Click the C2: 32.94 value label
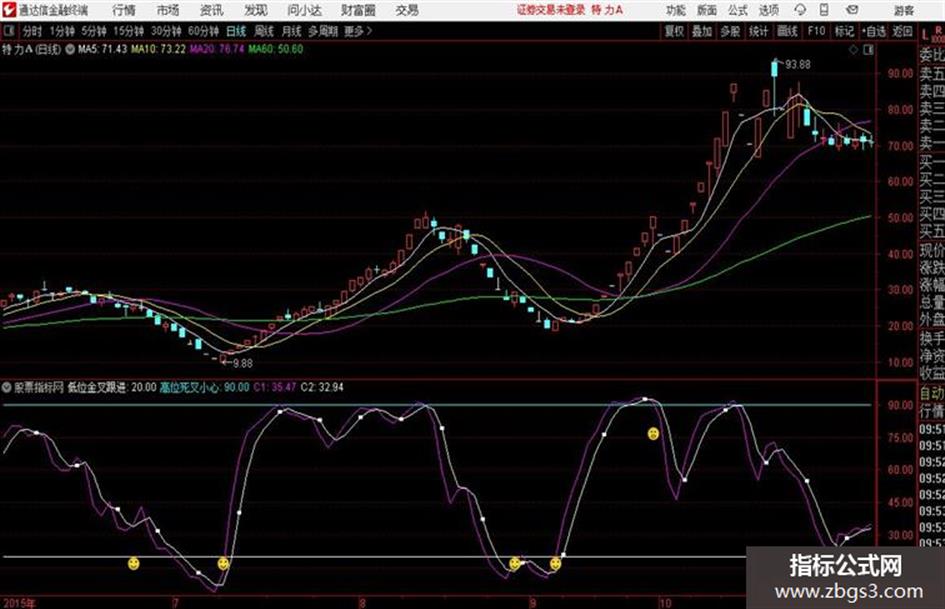Screen dimensions: 945x609 tap(322, 387)
